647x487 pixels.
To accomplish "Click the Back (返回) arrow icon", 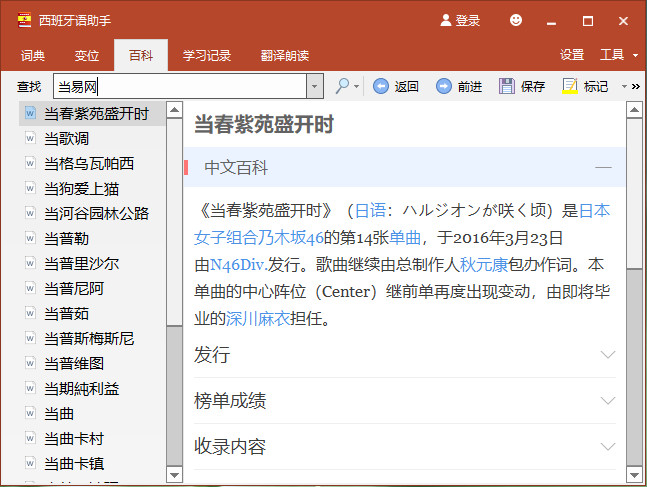I will (381, 86).
